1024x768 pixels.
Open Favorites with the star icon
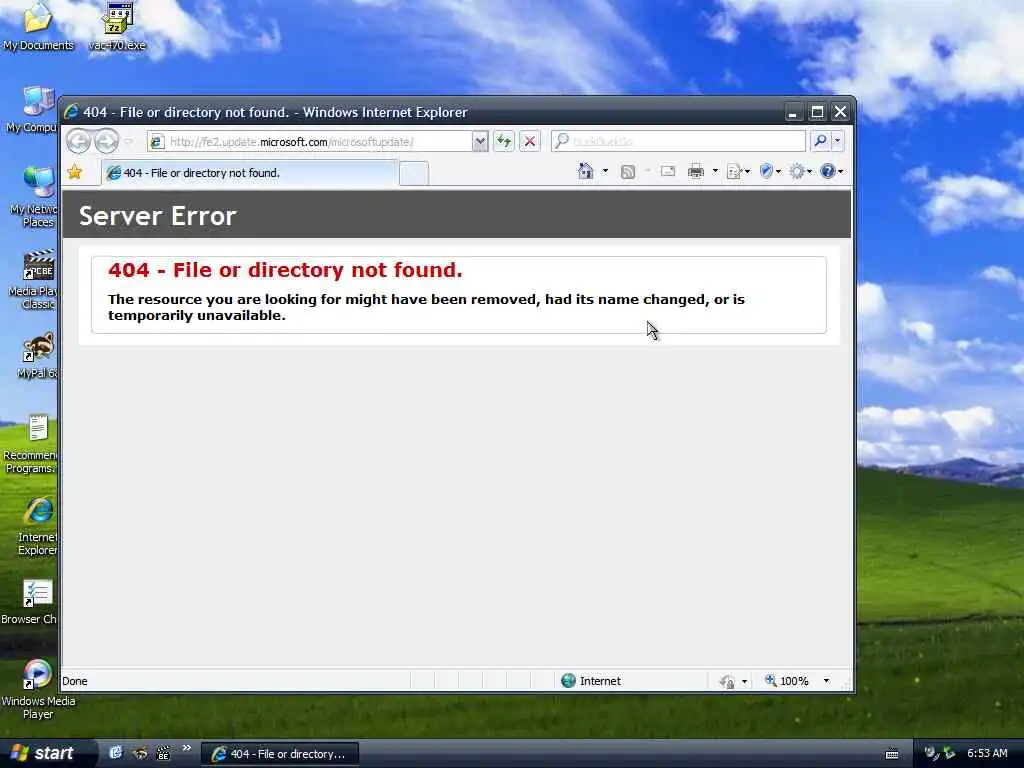click(74, 172)
